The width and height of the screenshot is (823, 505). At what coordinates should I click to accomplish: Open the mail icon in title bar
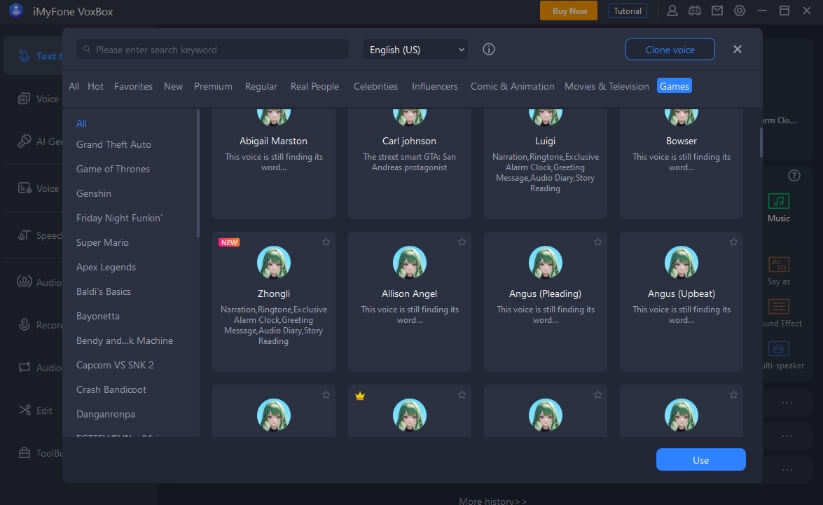(x=717, y=10)
